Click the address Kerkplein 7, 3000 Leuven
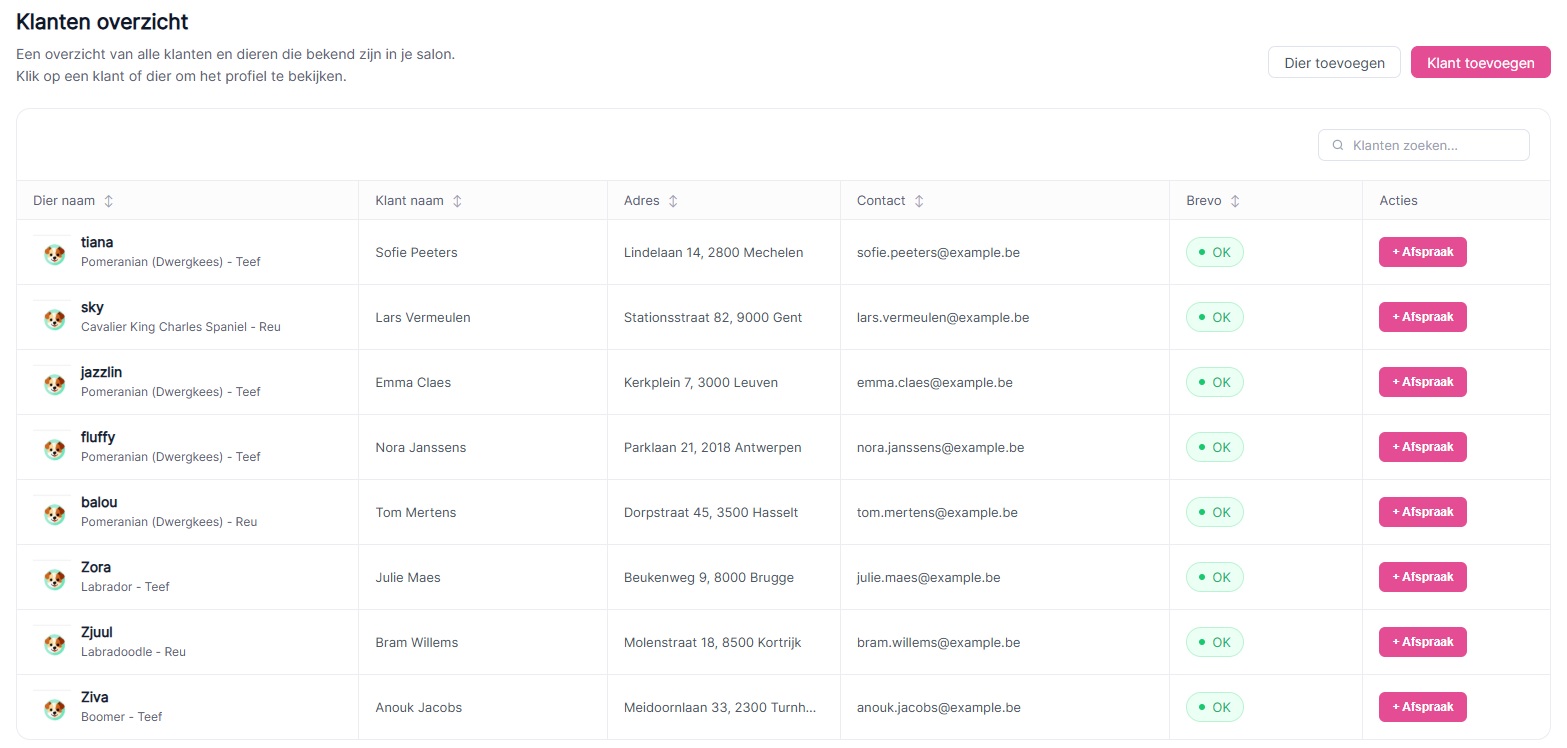Viewport: 1567px width, 748px height. coord(701,382)
